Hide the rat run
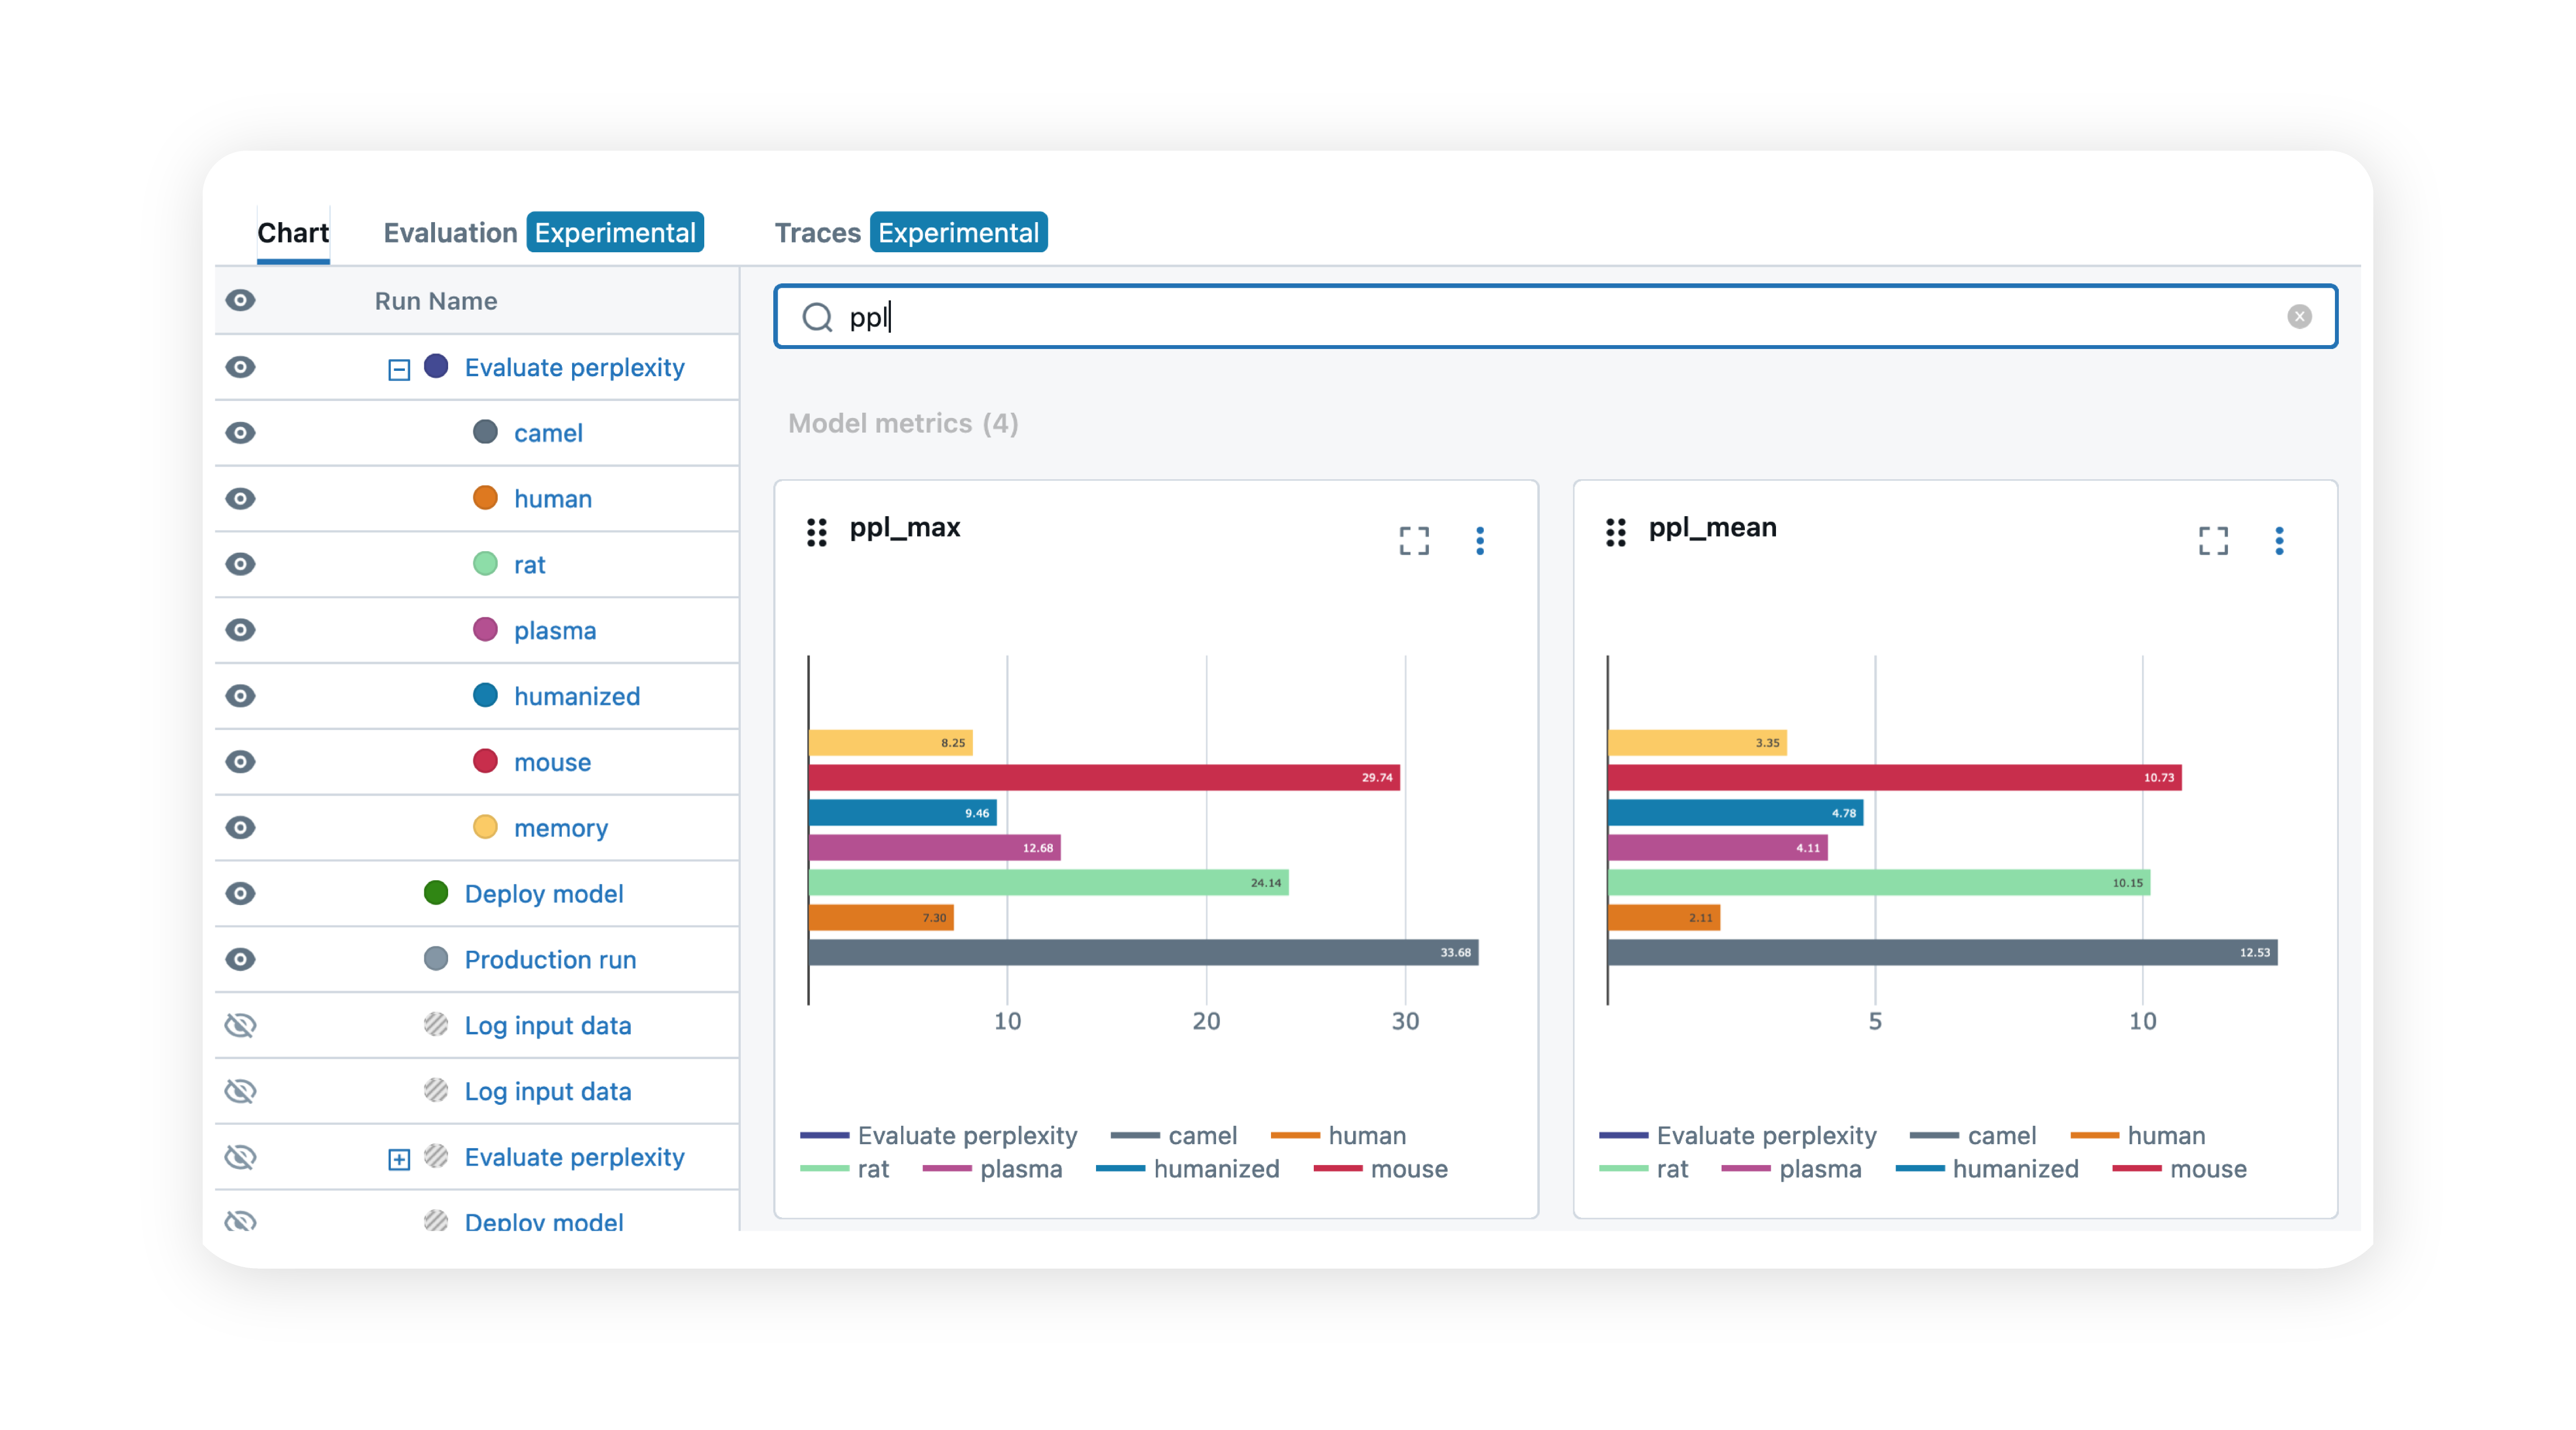This screenshot has height=1430, width=2576. tap(240, 564)
